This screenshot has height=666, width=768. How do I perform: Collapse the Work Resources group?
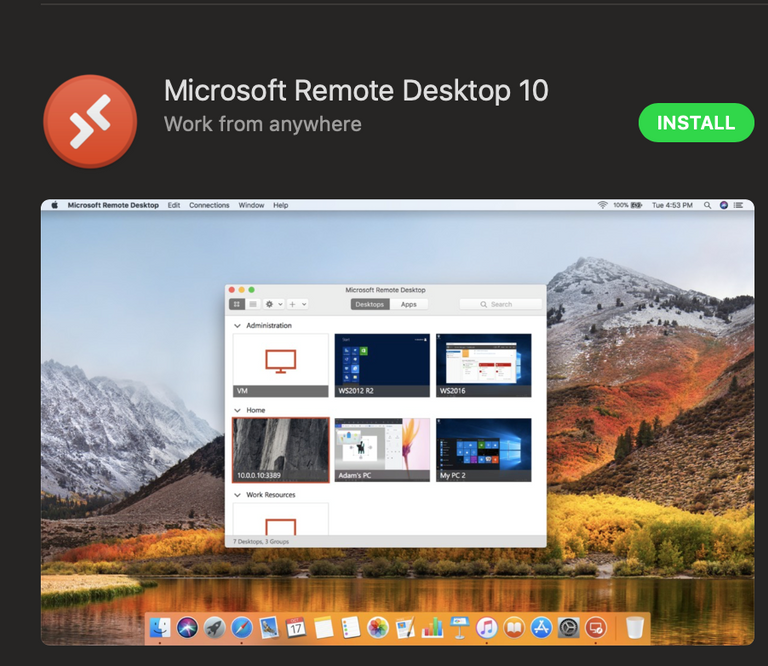click(x=238, y=495)
